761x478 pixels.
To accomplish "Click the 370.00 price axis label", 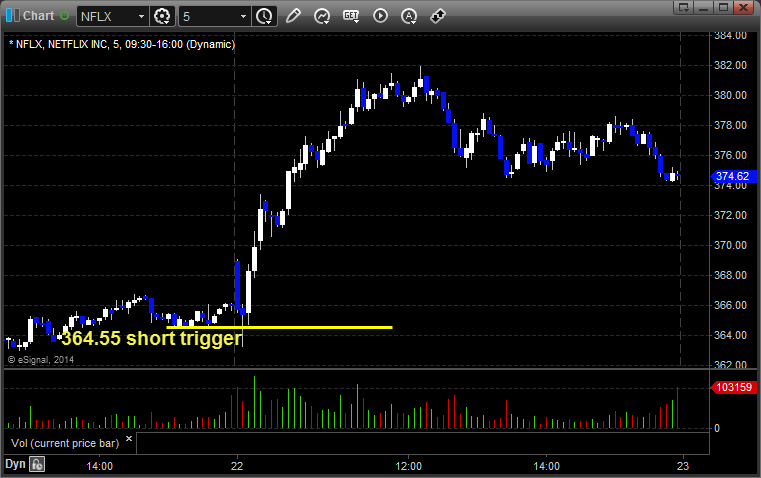I will click(730, 245).
